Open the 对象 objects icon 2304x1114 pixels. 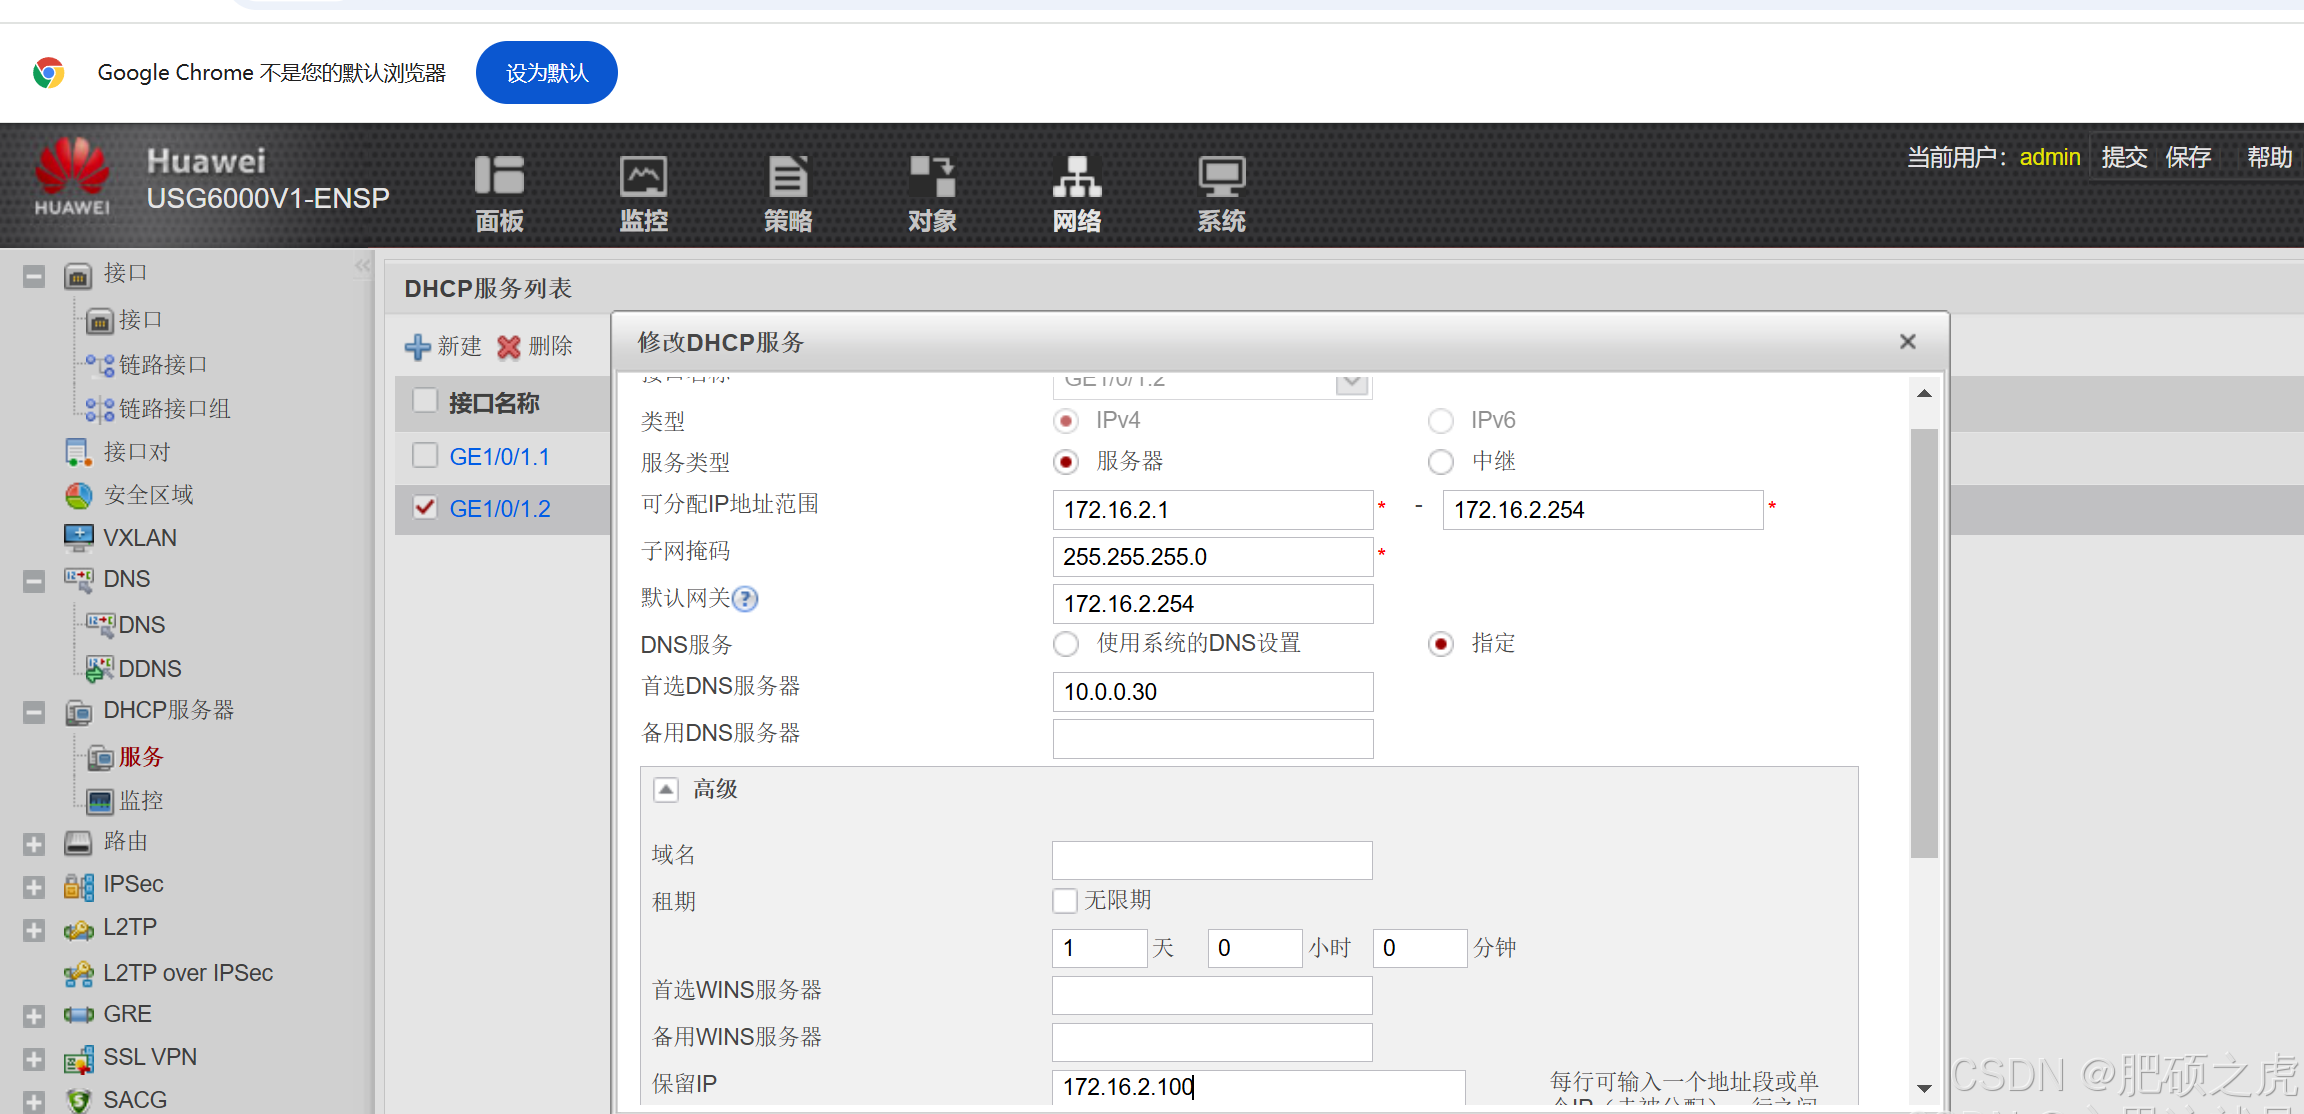click(x=932, y=177)
